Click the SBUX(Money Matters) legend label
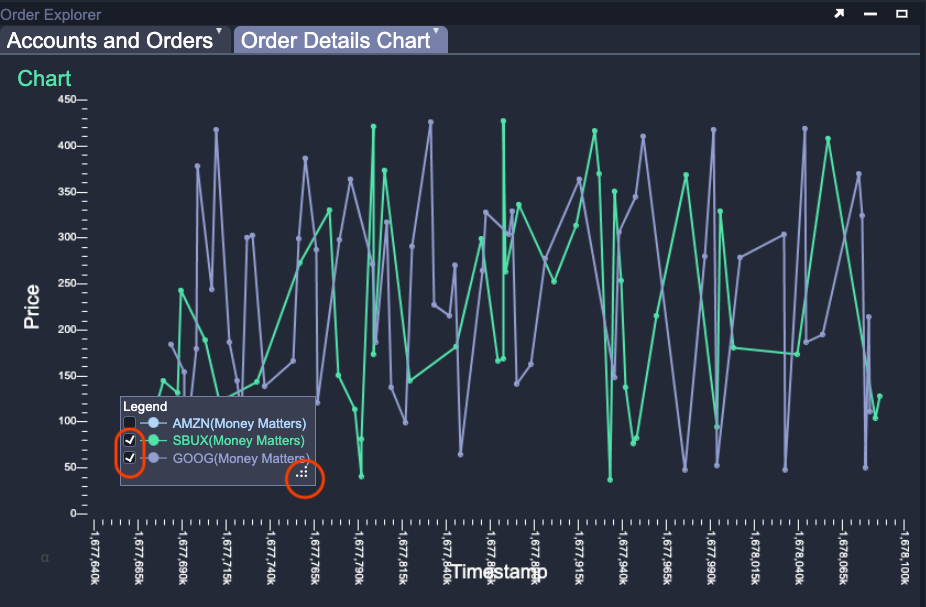926x607 pixels. pyautogui.click(x=239, y=441)
